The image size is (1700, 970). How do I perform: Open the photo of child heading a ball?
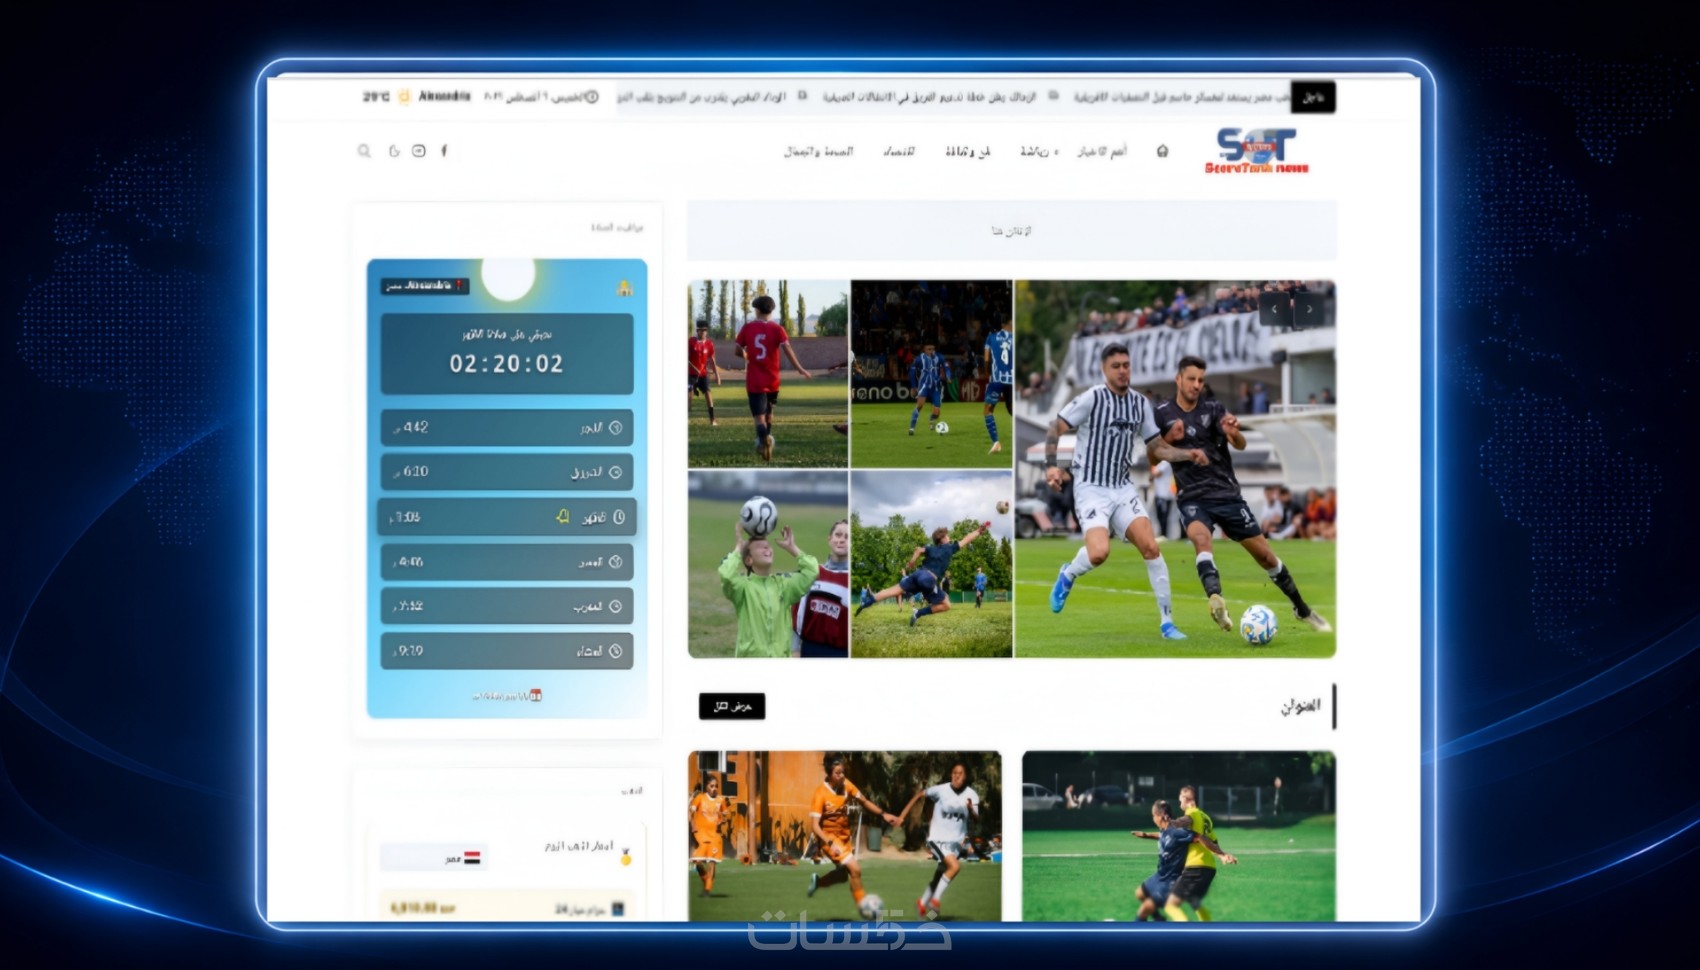pos(768,565)
